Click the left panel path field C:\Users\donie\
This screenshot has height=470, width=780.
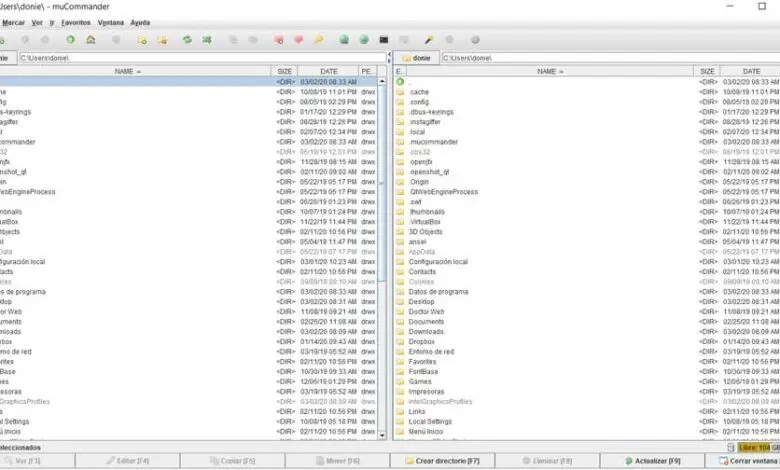(202, 58)
